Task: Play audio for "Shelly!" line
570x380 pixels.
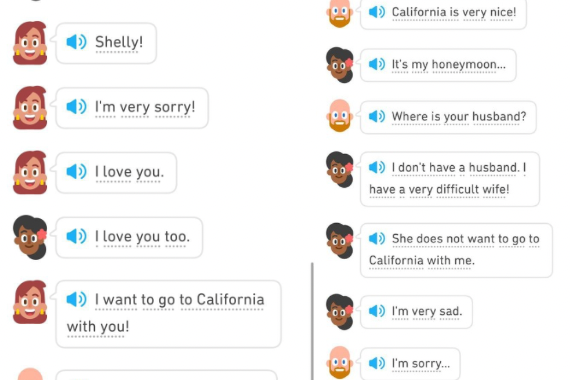Action: point(76,42)
